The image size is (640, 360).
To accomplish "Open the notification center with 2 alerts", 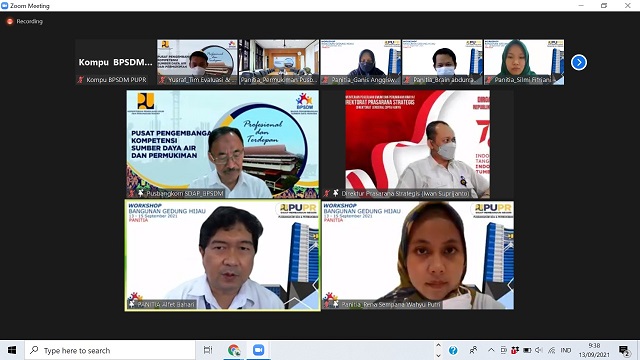I will click(624, 351).
